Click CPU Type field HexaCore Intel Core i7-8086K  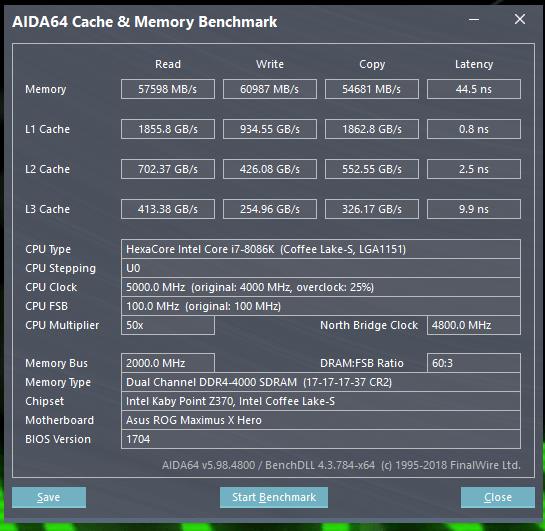pos(321,249)
